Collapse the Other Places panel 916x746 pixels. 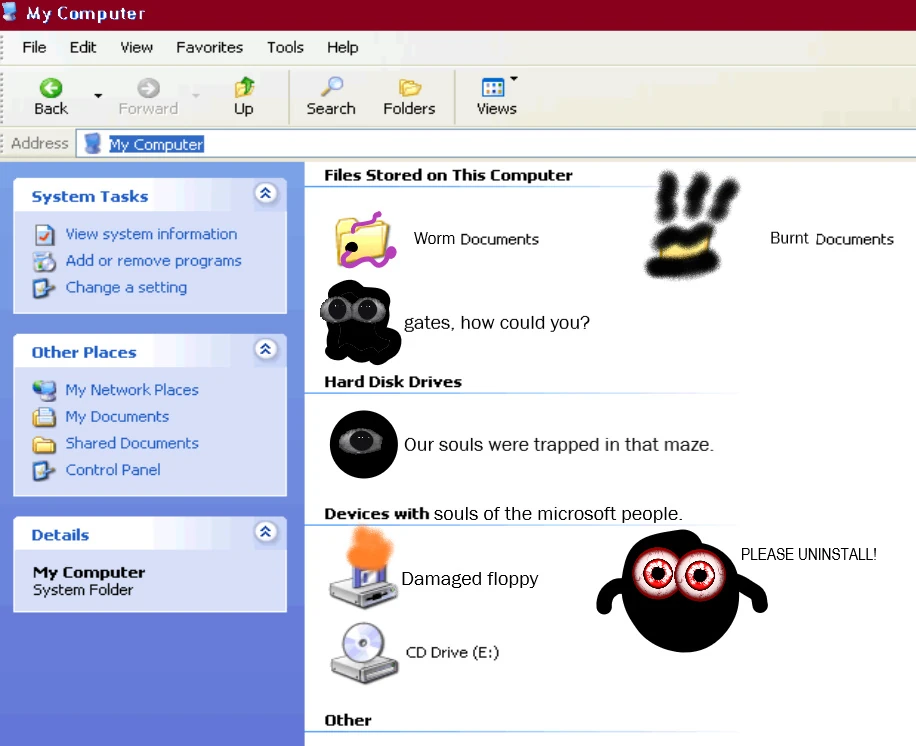tap(266, 349)
